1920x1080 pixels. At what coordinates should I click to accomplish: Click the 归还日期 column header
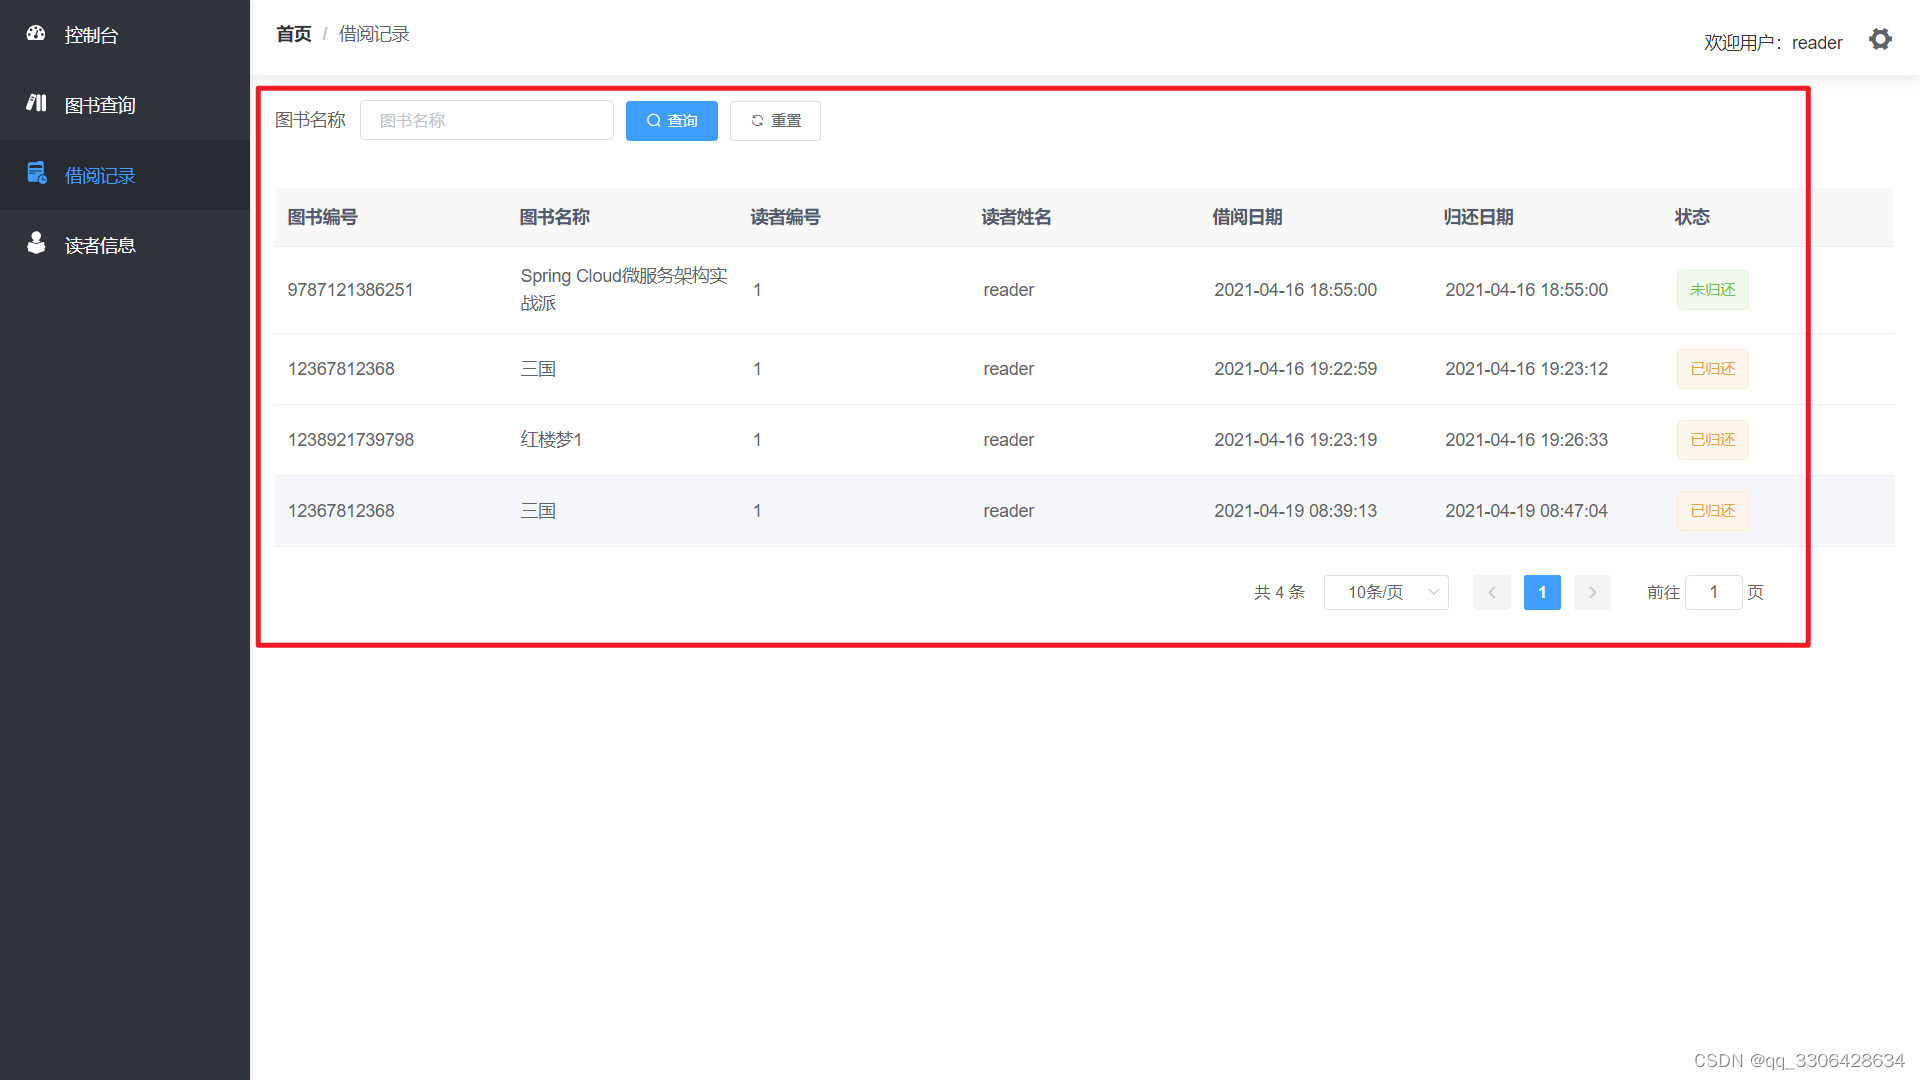(x=1479, y=217)
